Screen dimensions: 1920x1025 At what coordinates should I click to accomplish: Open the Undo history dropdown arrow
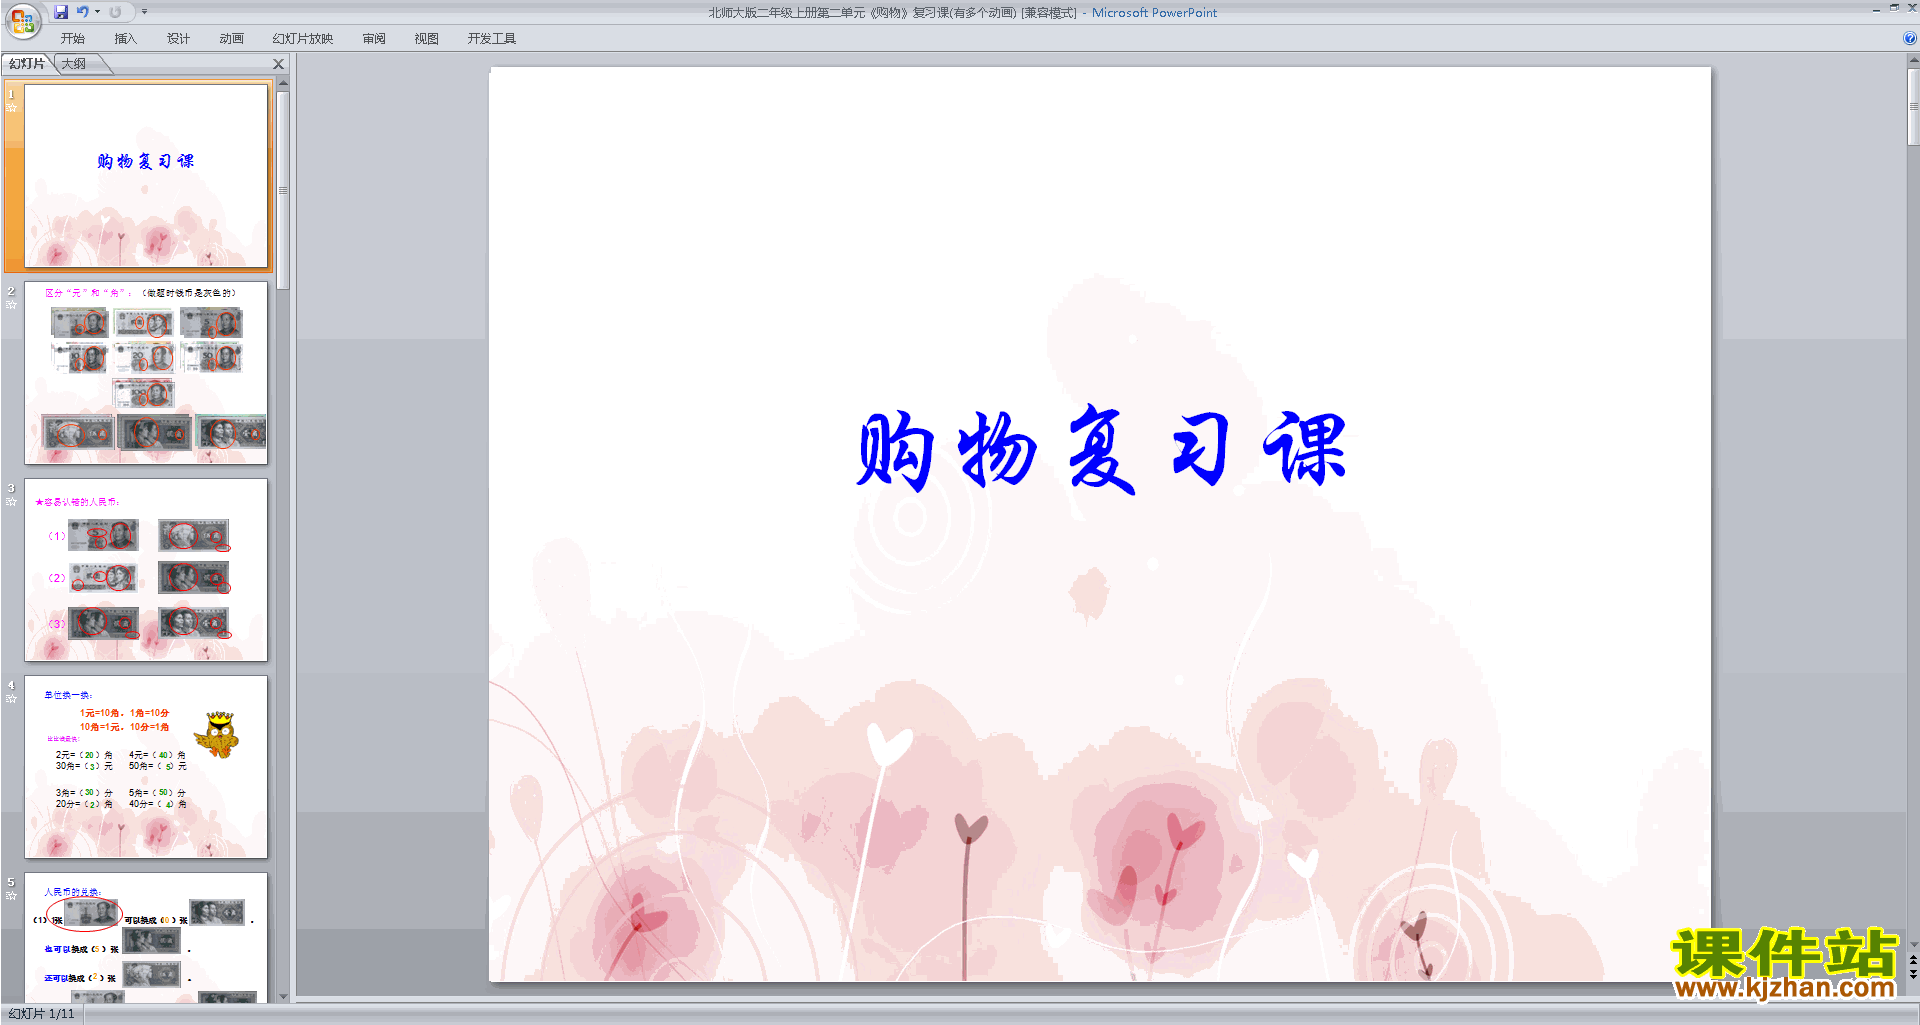(97, 12)
